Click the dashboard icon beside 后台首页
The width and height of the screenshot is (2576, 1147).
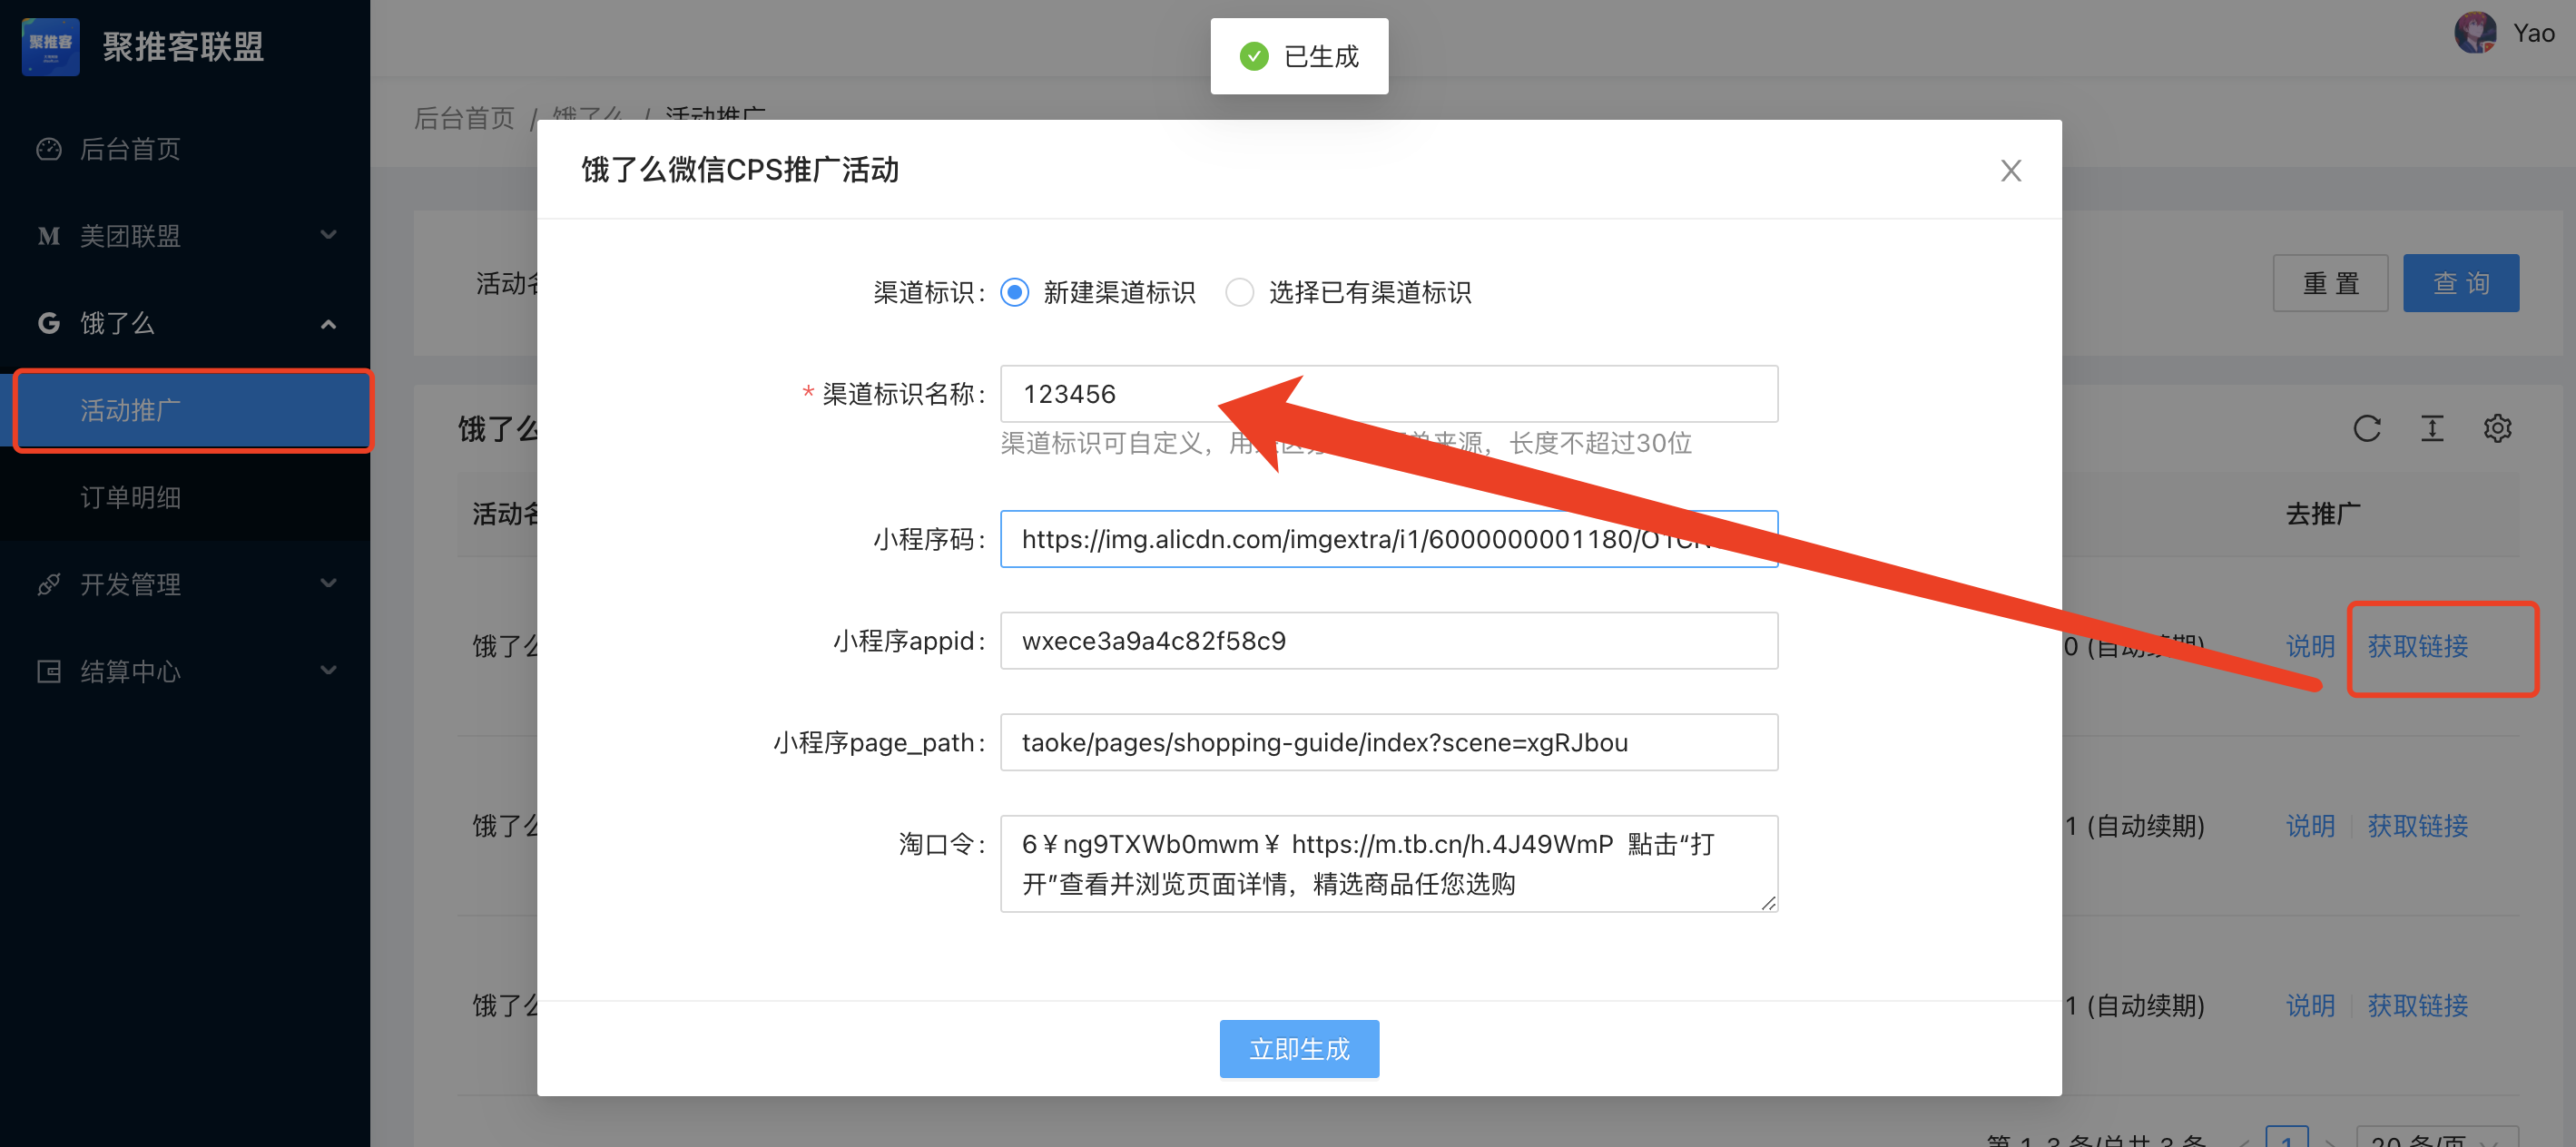[48, 149]
